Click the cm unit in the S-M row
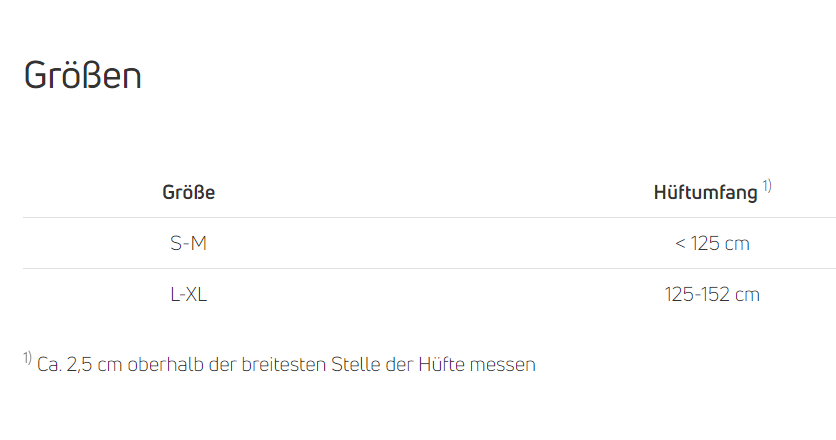 point(737,243)
